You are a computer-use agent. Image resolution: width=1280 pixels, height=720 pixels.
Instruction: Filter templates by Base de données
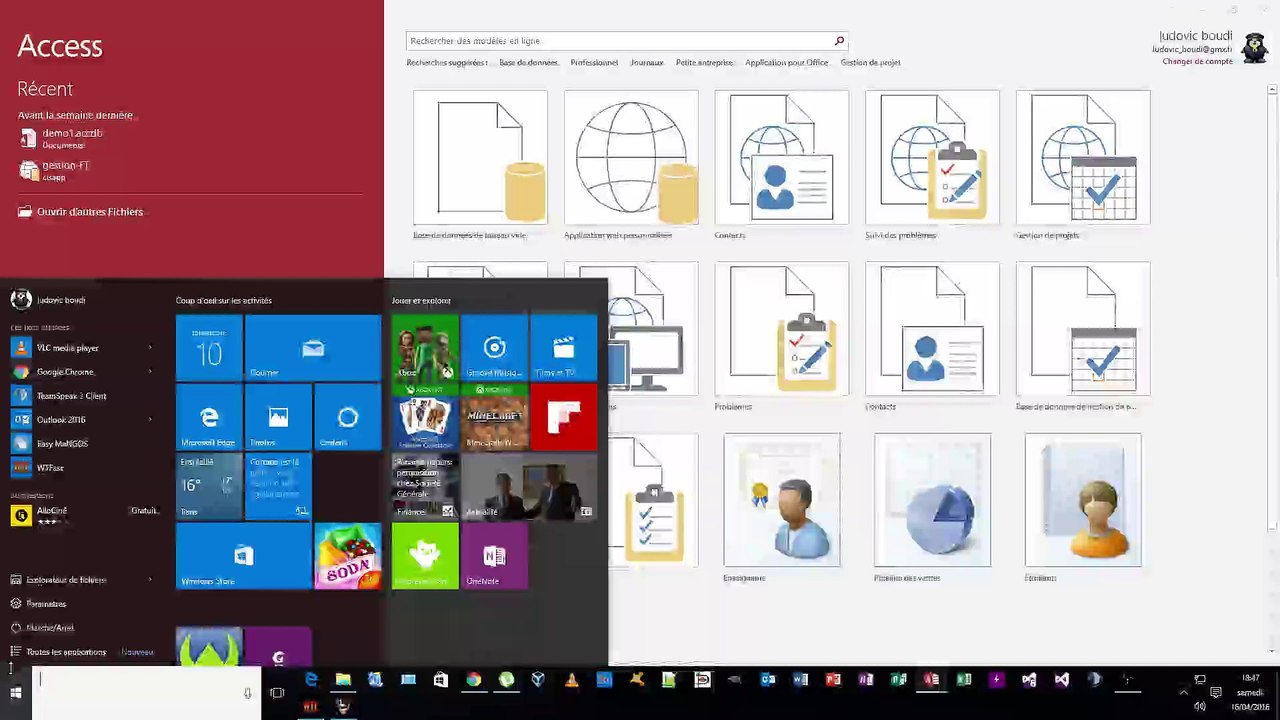(529, 62)
